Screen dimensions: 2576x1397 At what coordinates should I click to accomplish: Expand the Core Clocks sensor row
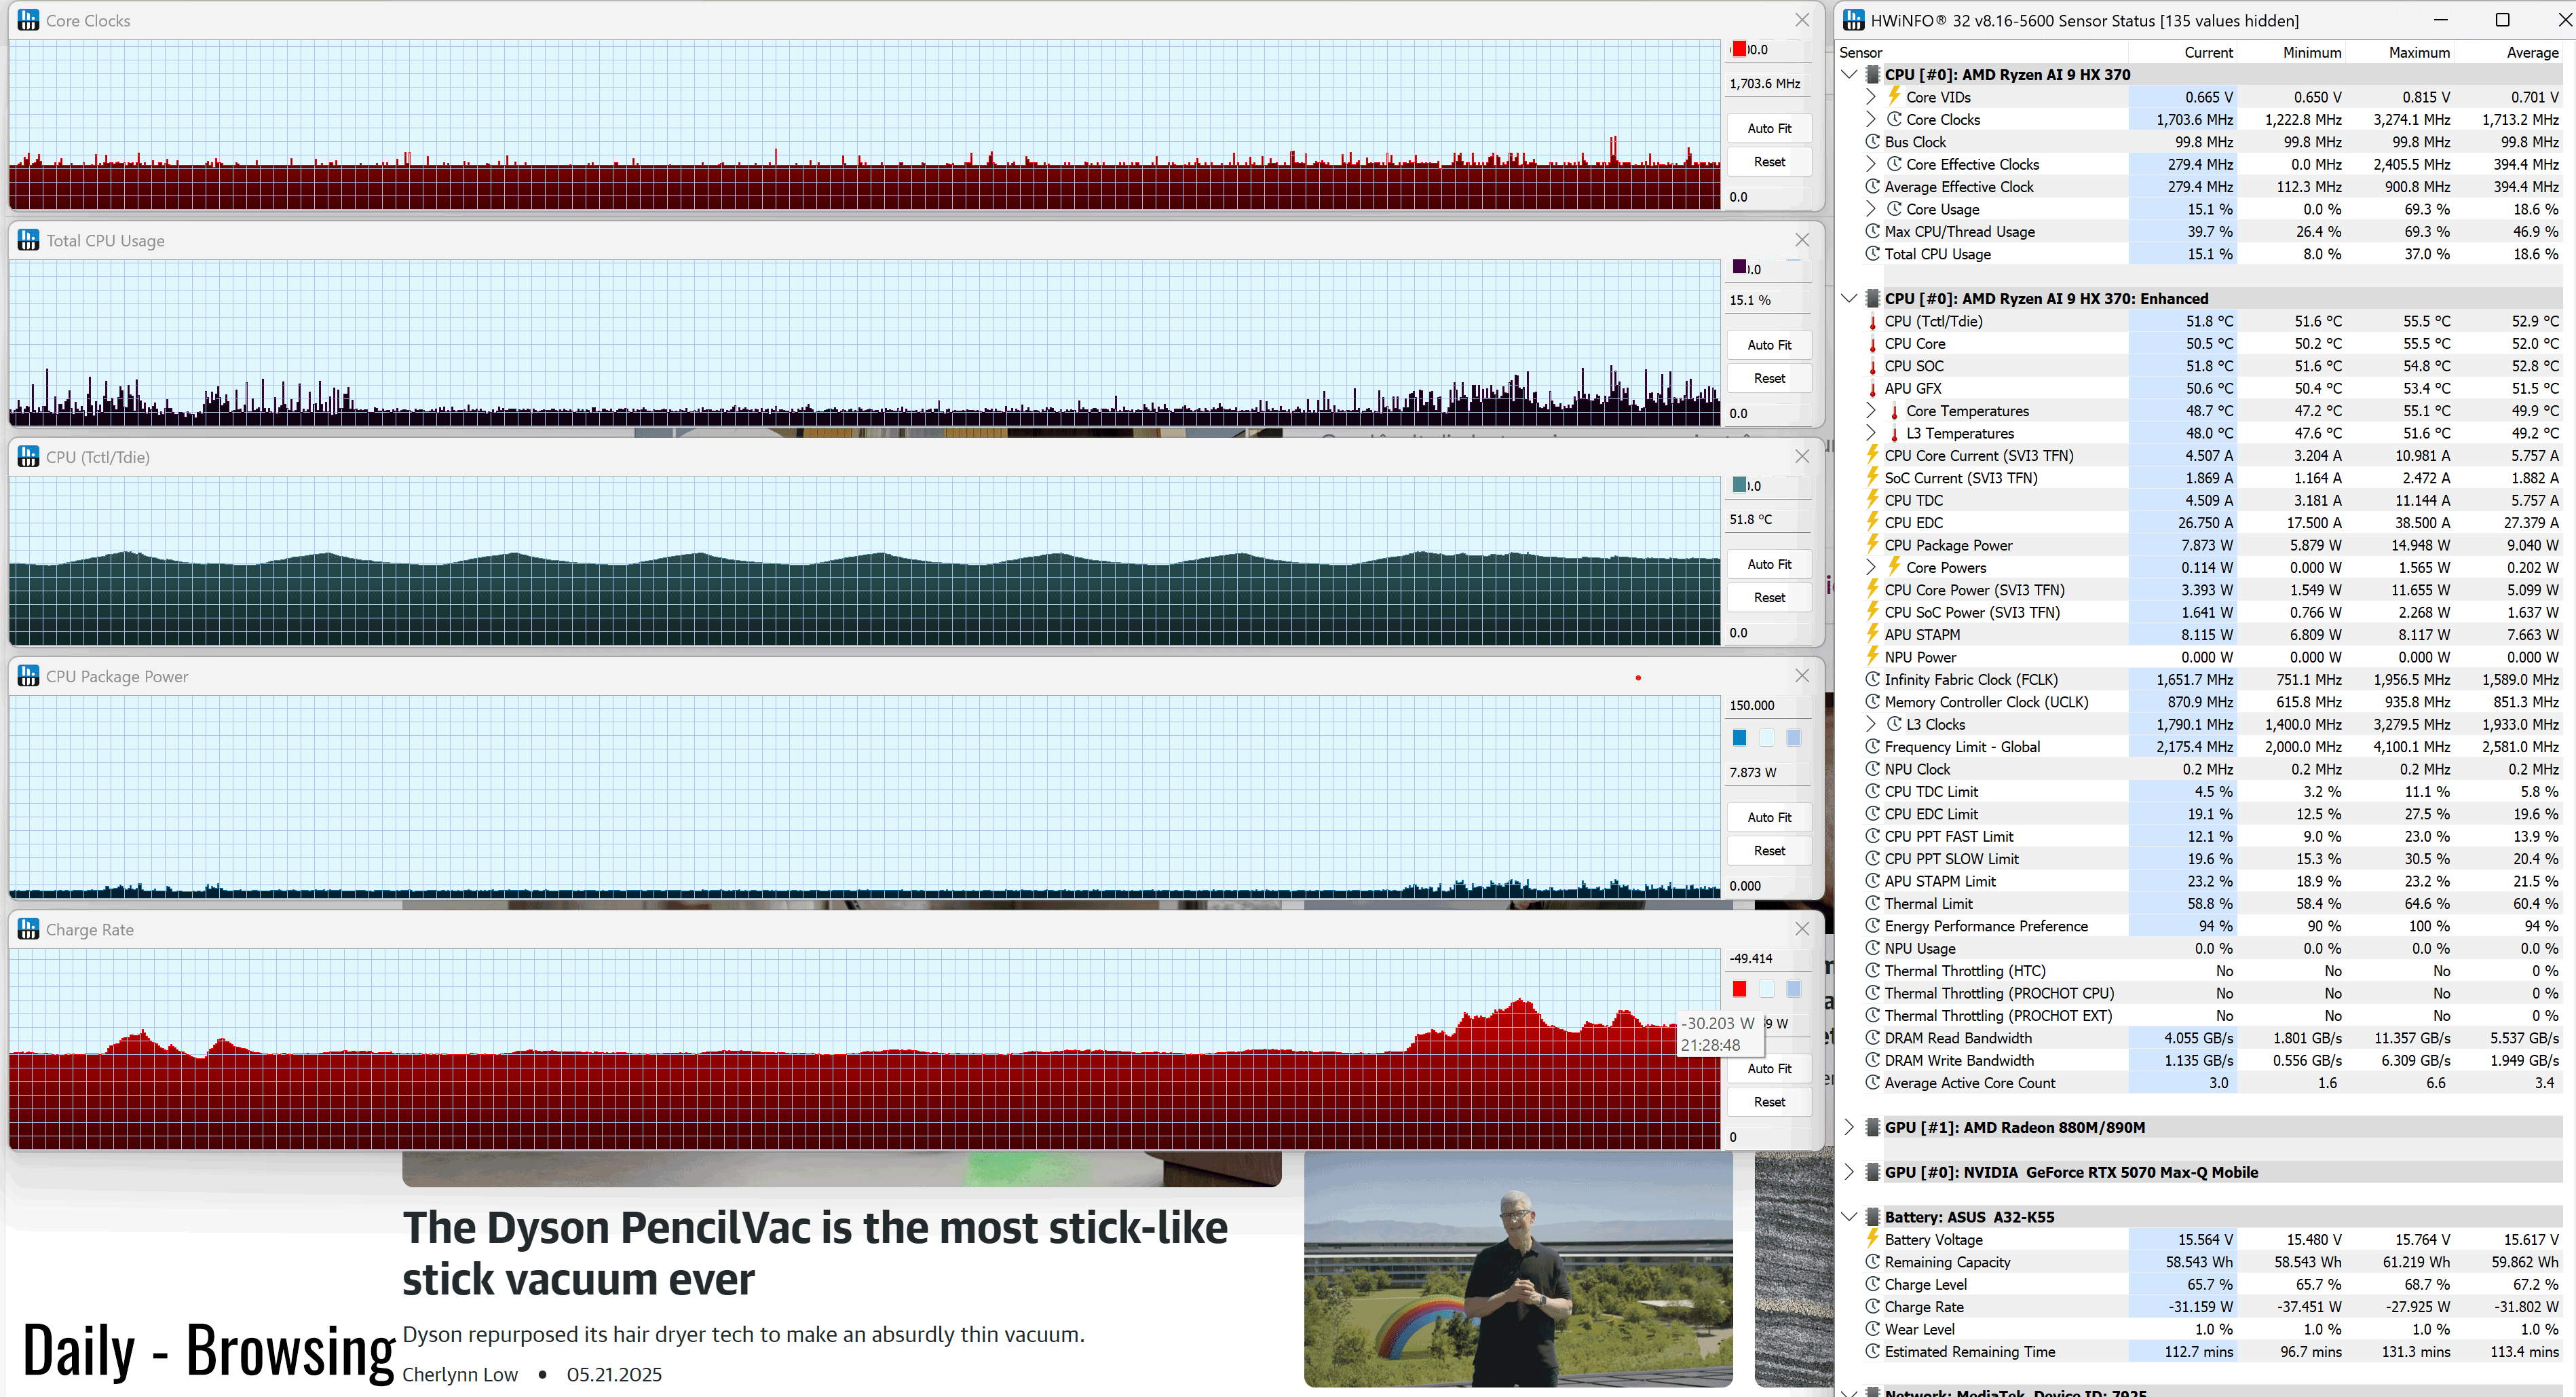[x=1870, y=119]
